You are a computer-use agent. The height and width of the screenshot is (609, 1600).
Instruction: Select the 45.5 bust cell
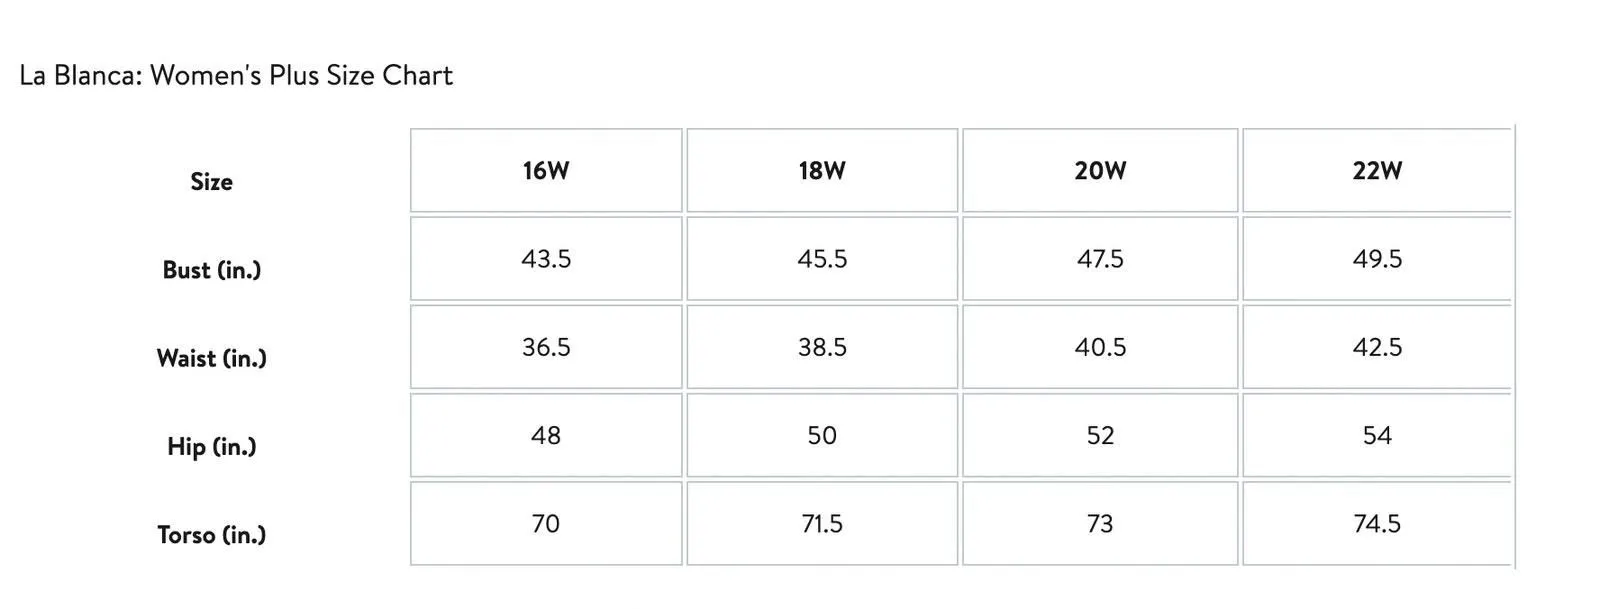[822, 259]
